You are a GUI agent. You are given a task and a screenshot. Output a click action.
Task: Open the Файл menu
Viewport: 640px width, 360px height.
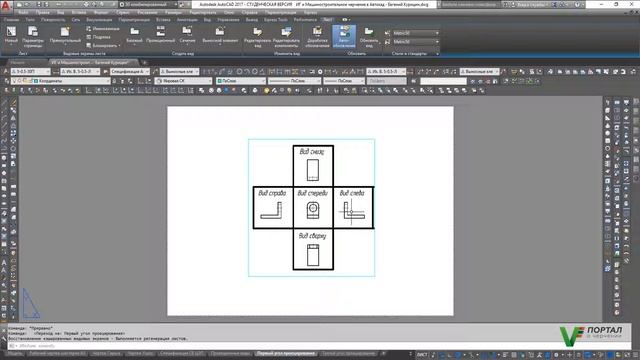click(23, 13)
